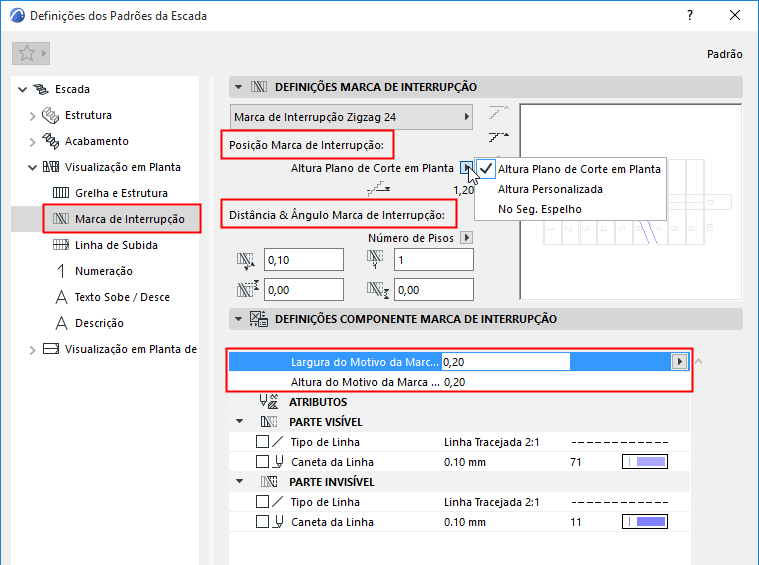Viewport: 759px width, 565px height.
Task: Click the Numeração icon
Action: coord(61,271)
